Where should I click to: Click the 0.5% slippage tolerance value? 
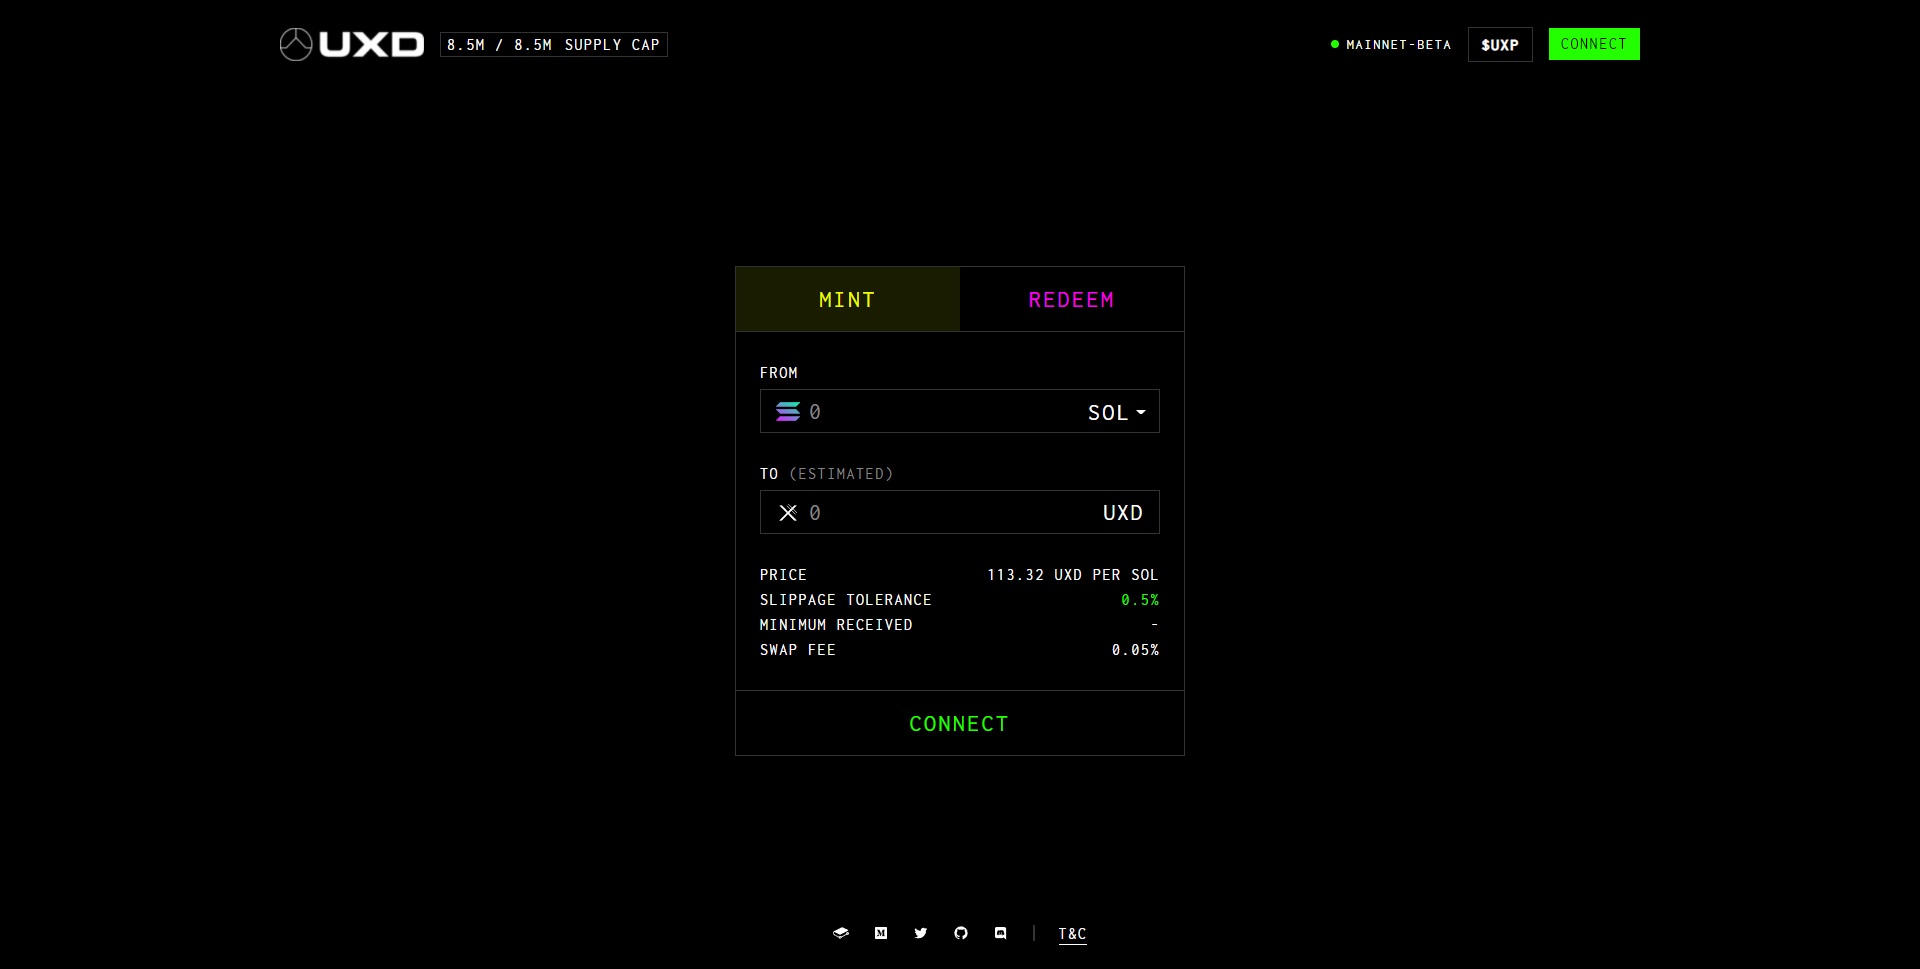pyautogui.click(x=1140, y=600)
